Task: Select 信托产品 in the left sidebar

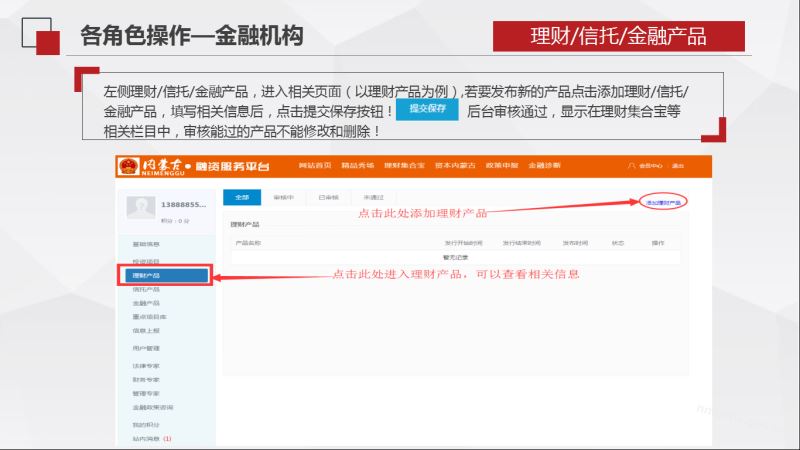Action: 147,289
